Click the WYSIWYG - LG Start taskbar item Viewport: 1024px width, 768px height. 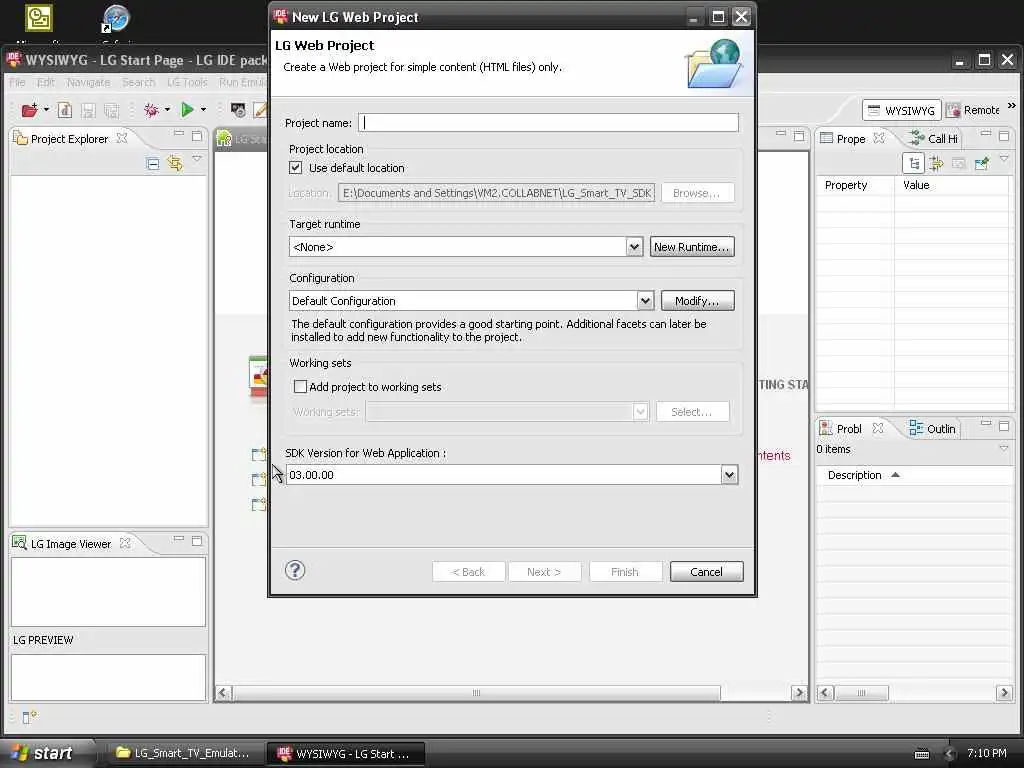[x=345, y=754]
